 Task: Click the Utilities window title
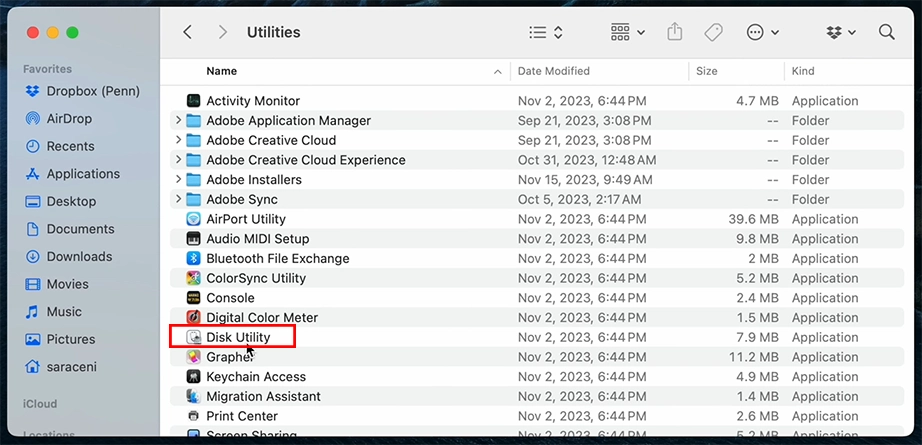pos(273,32)
